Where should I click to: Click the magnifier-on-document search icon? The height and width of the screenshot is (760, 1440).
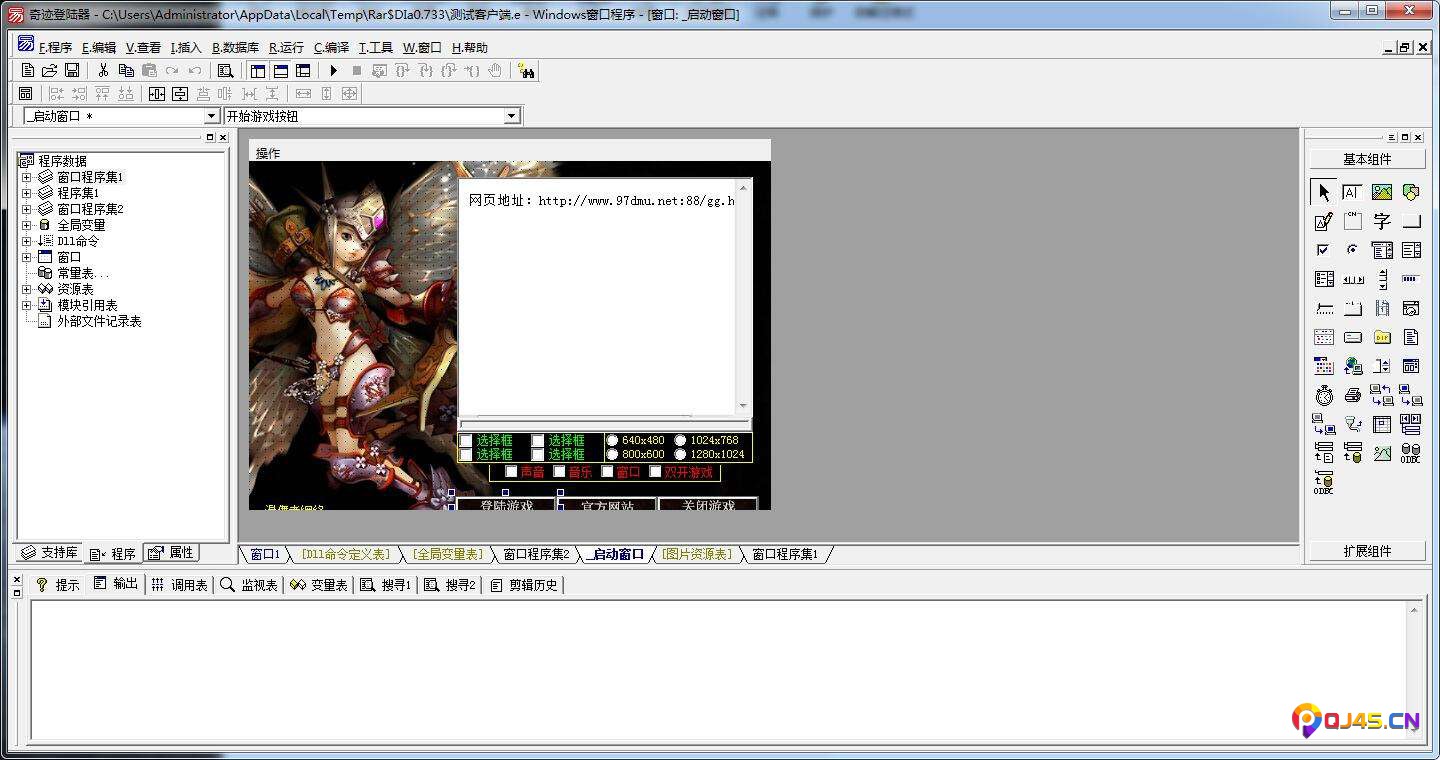pos(226,70)
